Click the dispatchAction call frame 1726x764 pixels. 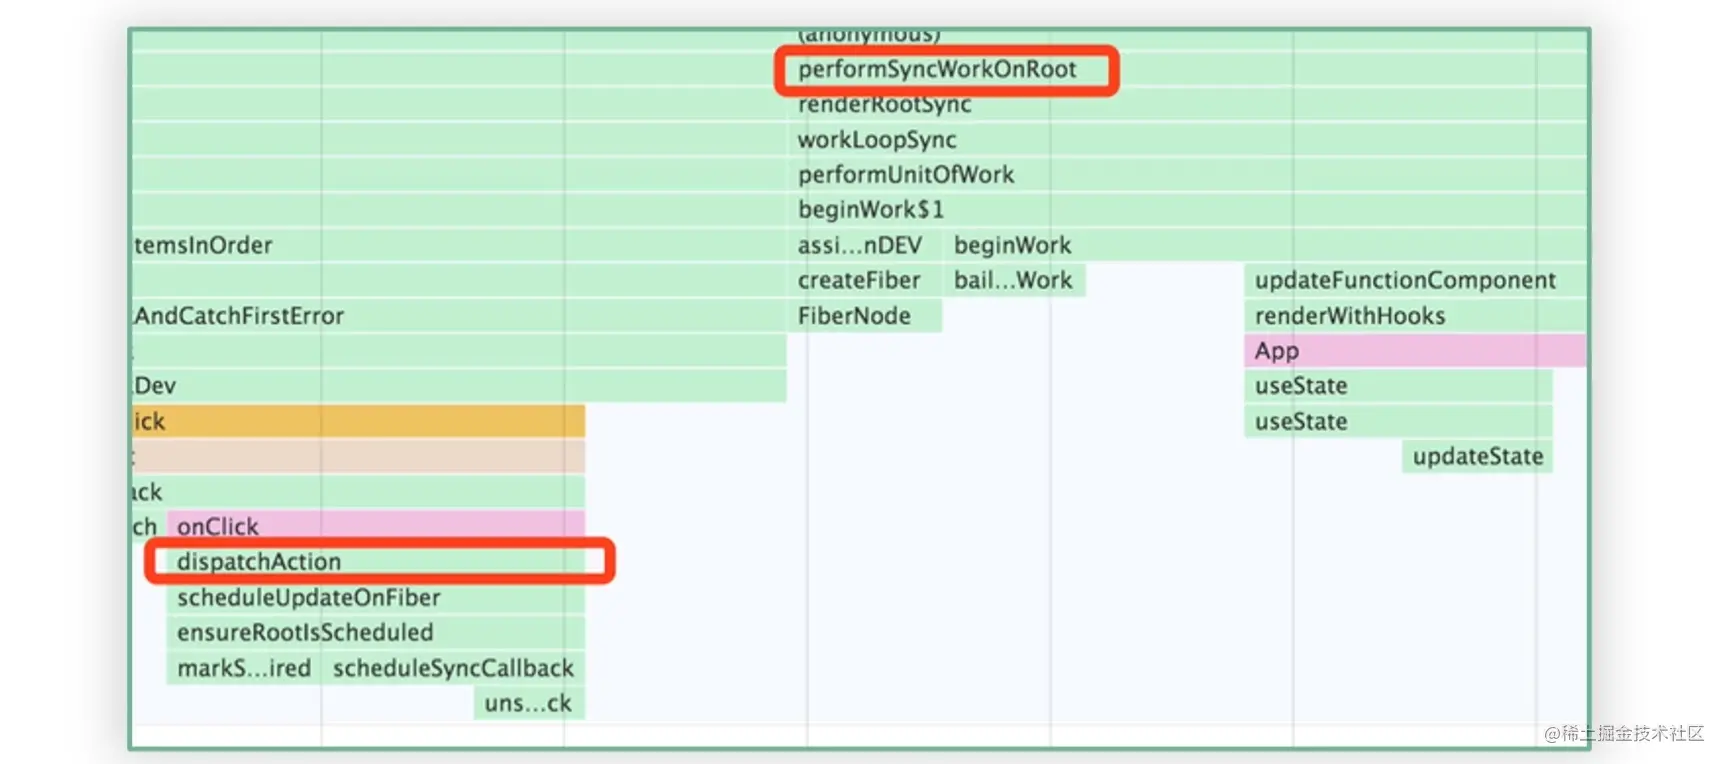(x=375, y=561)
